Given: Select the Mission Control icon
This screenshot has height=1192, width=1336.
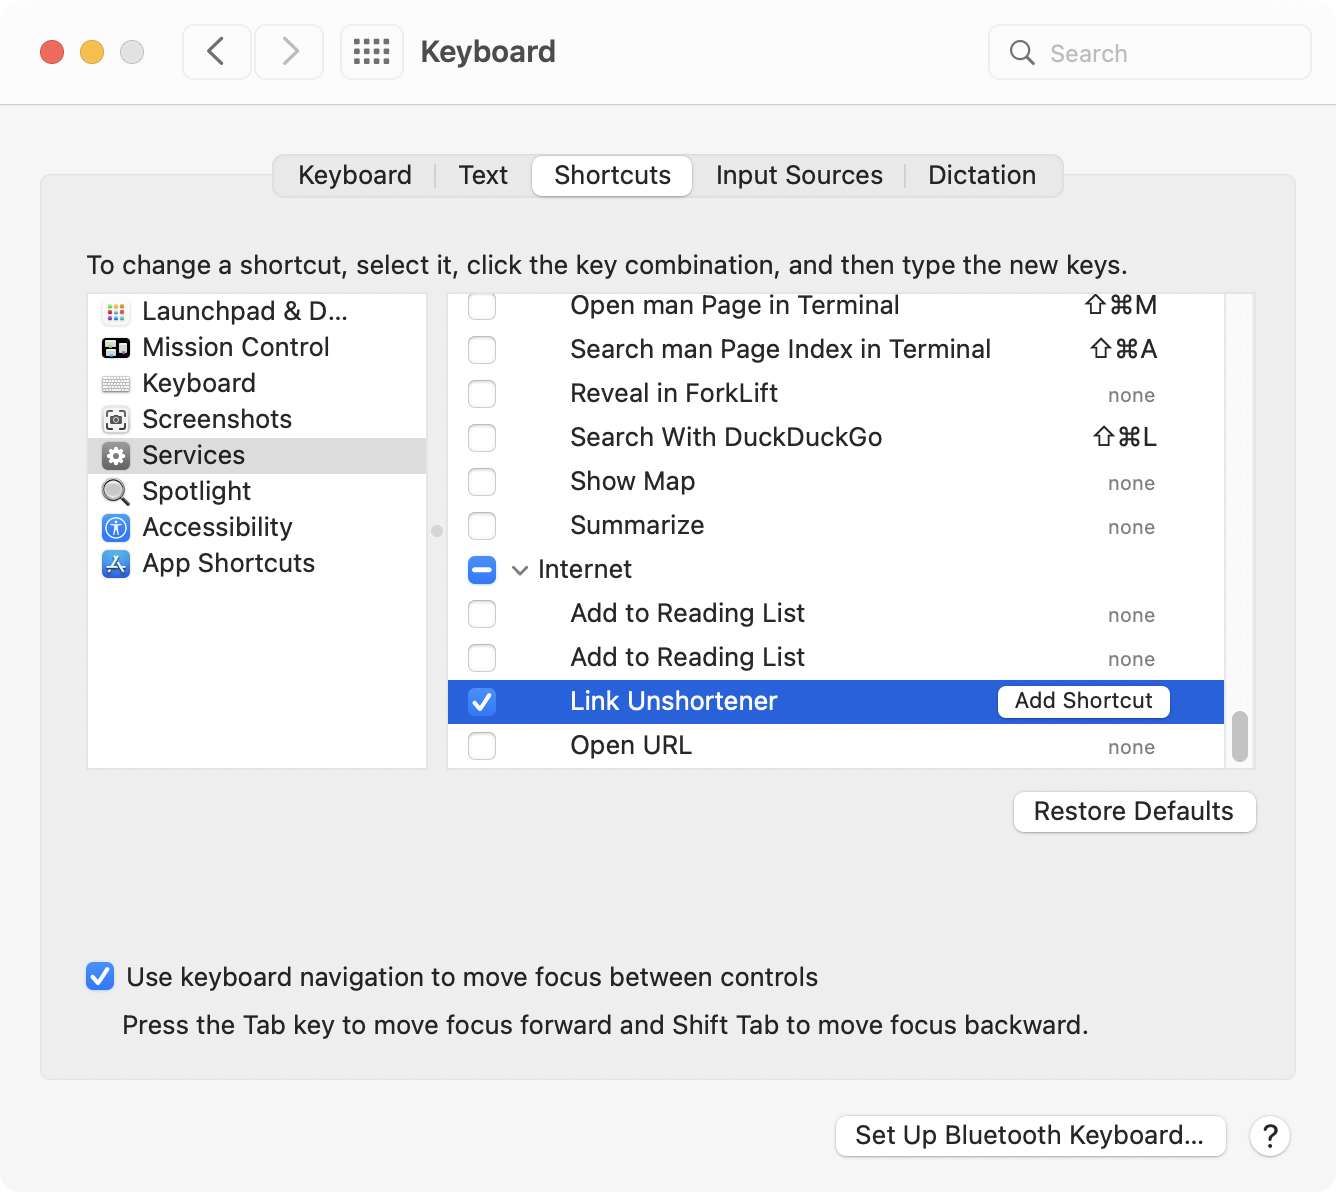Looking at the screenshot, I should pyautogui.click(x=116, y=348).
